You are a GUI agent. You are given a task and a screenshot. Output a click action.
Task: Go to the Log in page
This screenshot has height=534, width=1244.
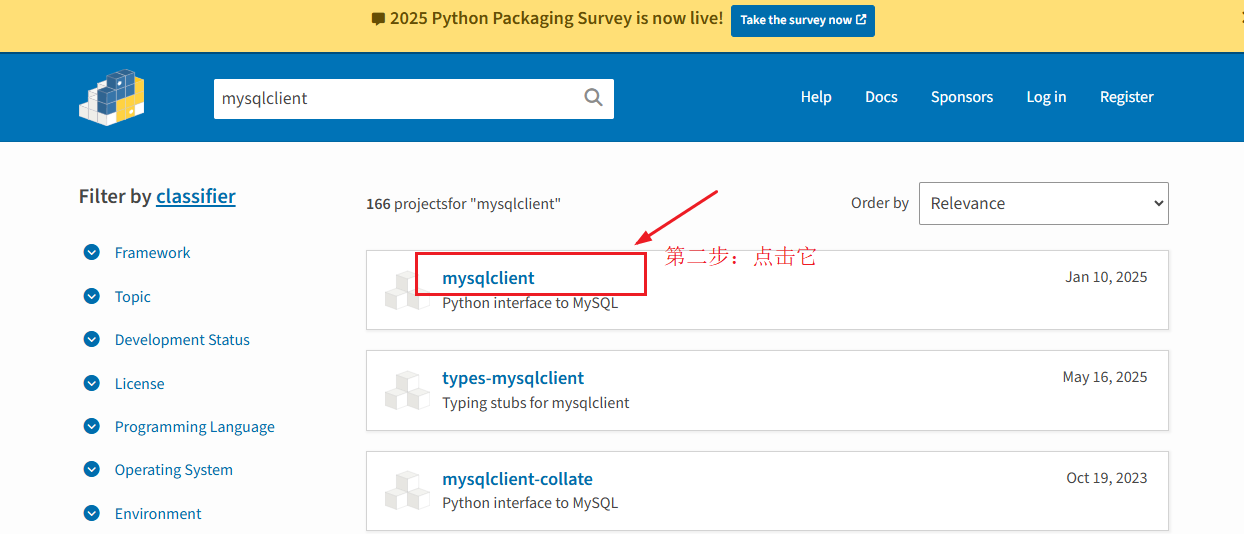pos(1046,97)
